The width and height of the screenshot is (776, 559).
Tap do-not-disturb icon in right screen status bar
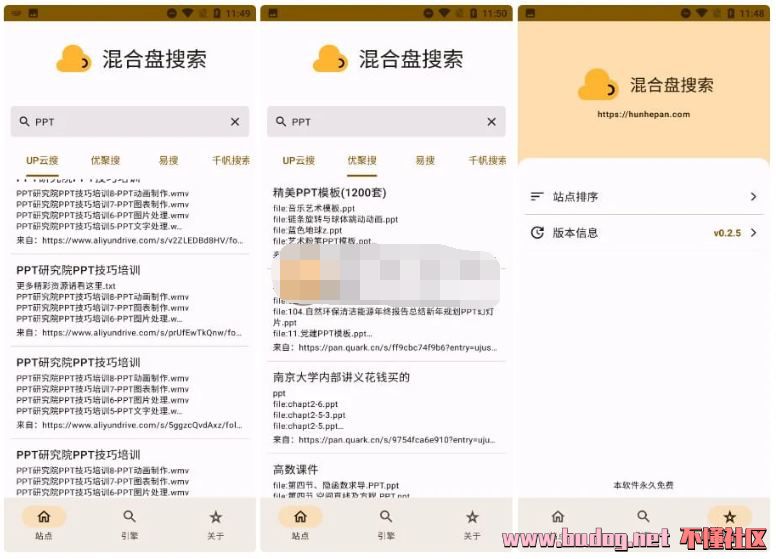685,13
